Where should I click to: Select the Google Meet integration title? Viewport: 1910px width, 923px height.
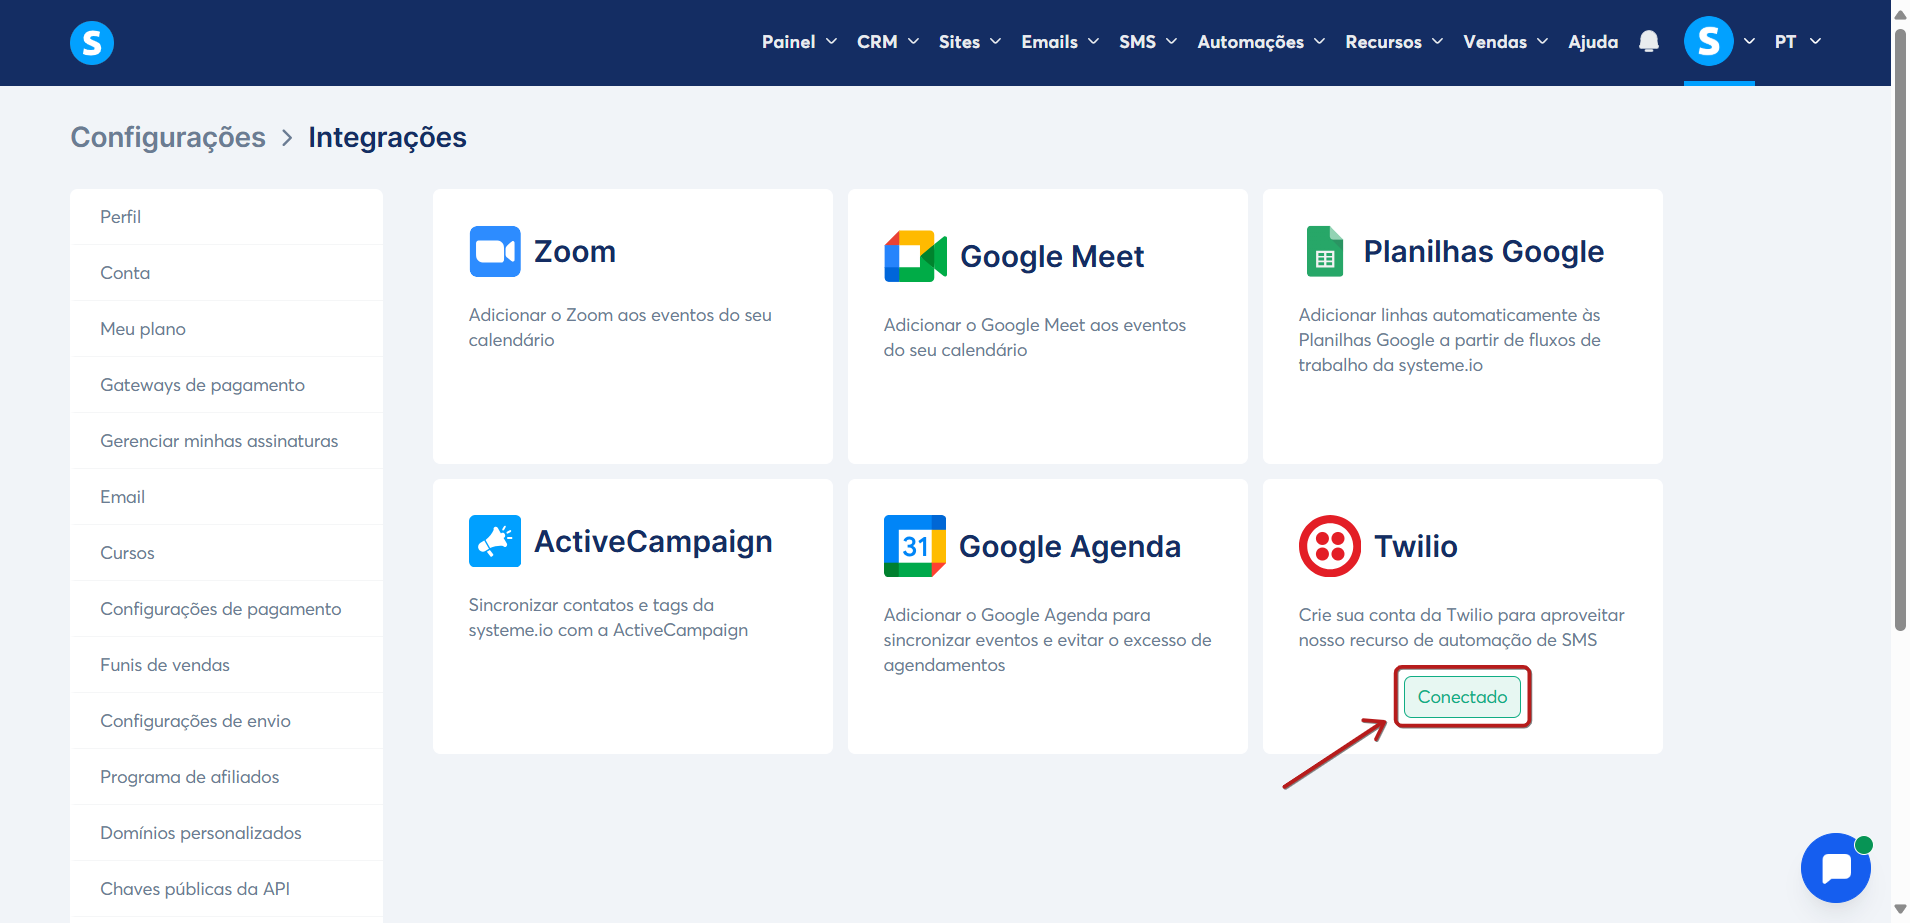coord(1052,256)
